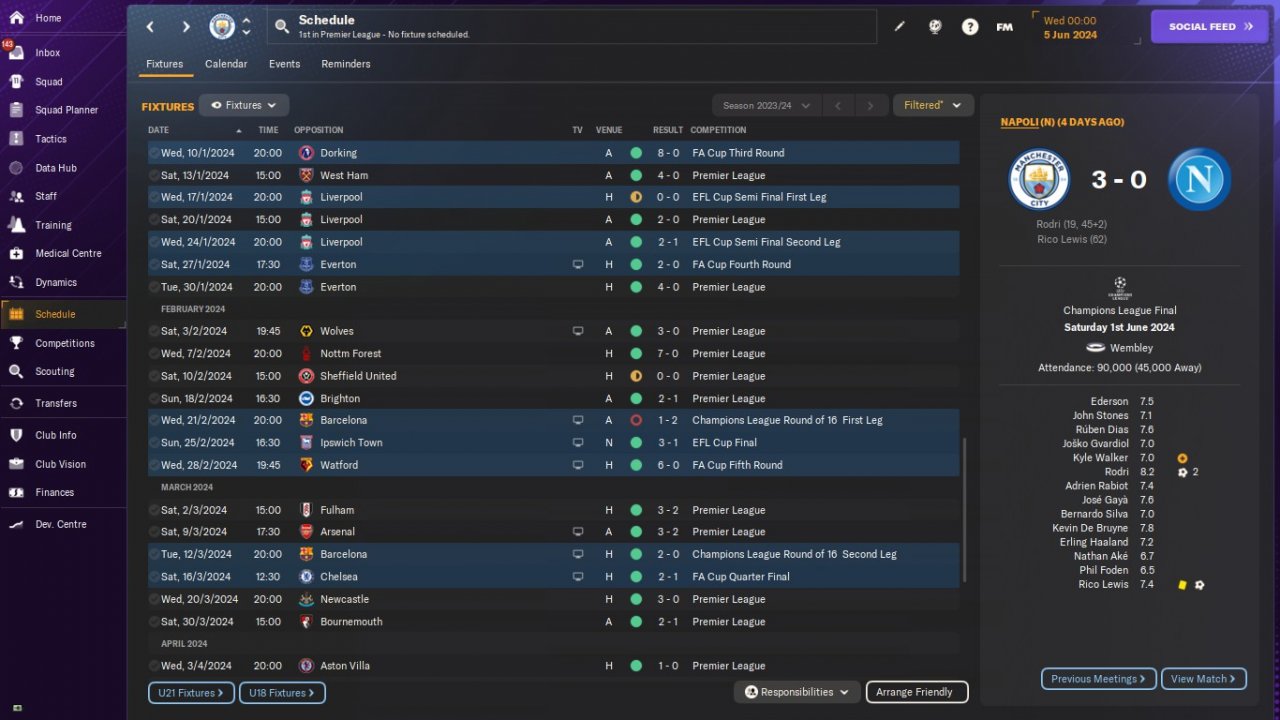
Task: Go back with the top-bar left arrow
Action: tap(150, 26)
